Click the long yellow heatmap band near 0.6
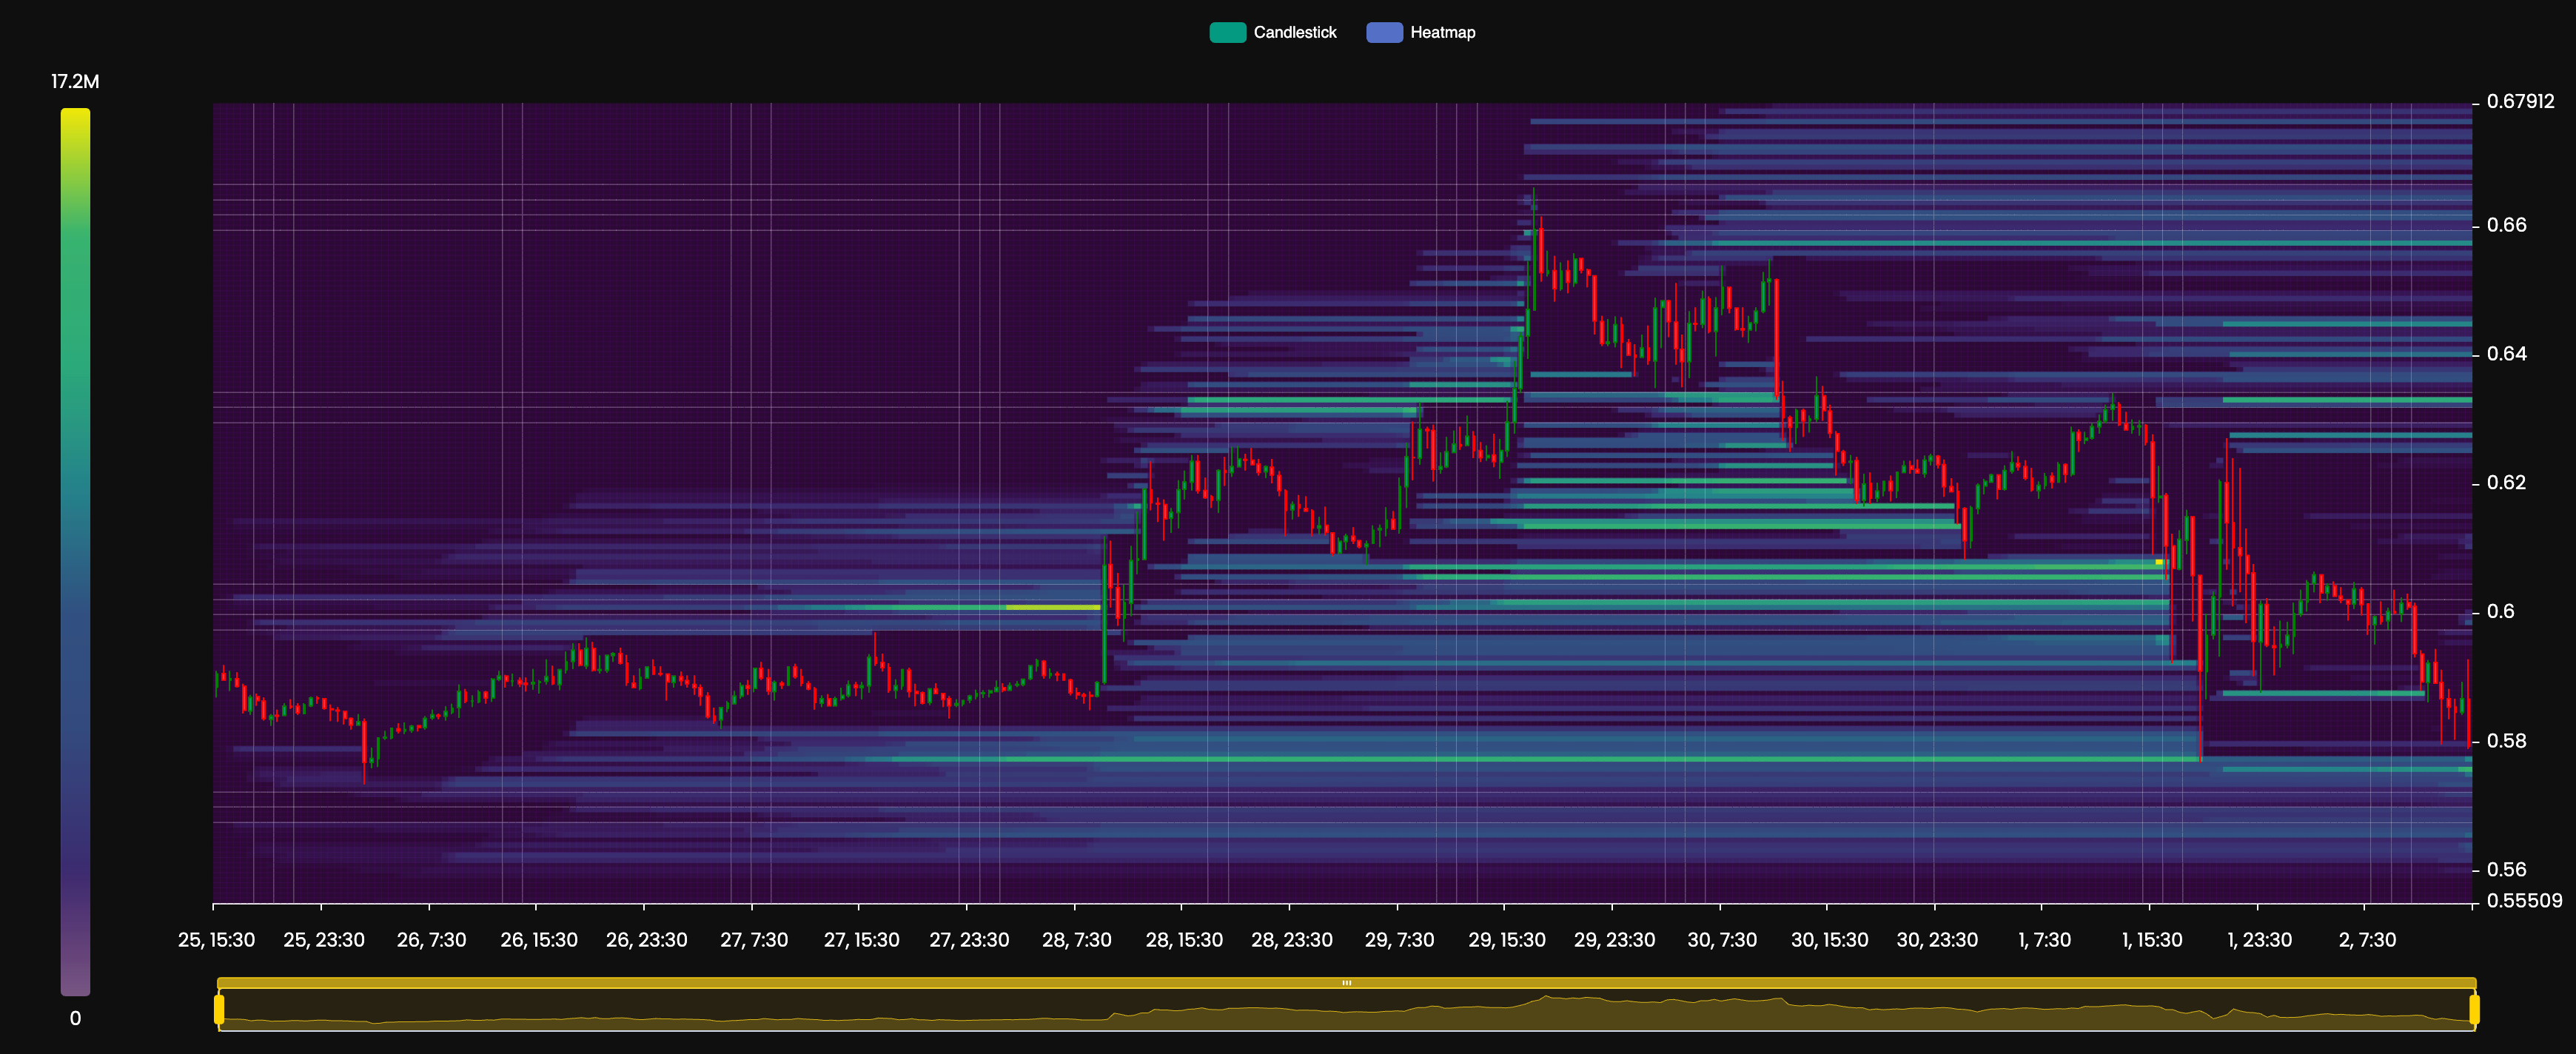The height and width of the screenshot is (1054, 2576). 1053,607
